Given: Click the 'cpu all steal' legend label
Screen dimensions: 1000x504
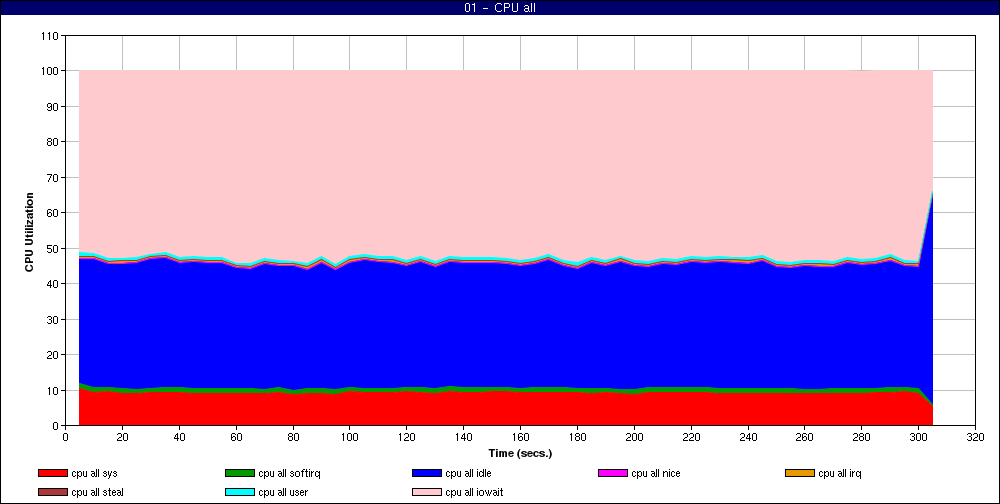Looking at the screenshot, I should pos(98,493).
